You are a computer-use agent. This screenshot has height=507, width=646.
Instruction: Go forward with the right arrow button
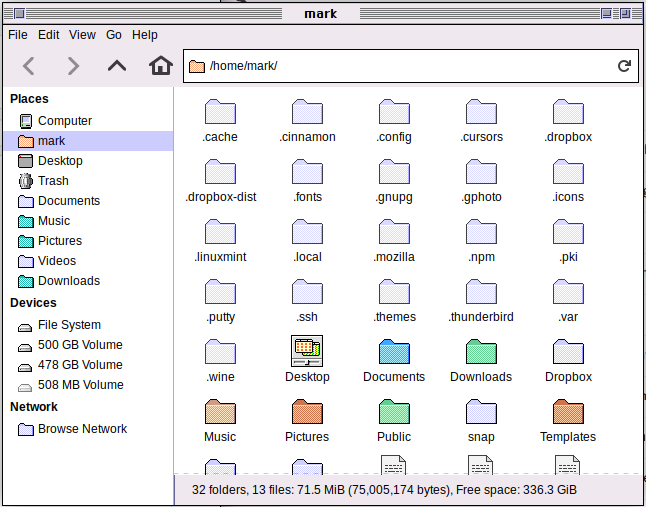tap(73, 66)
